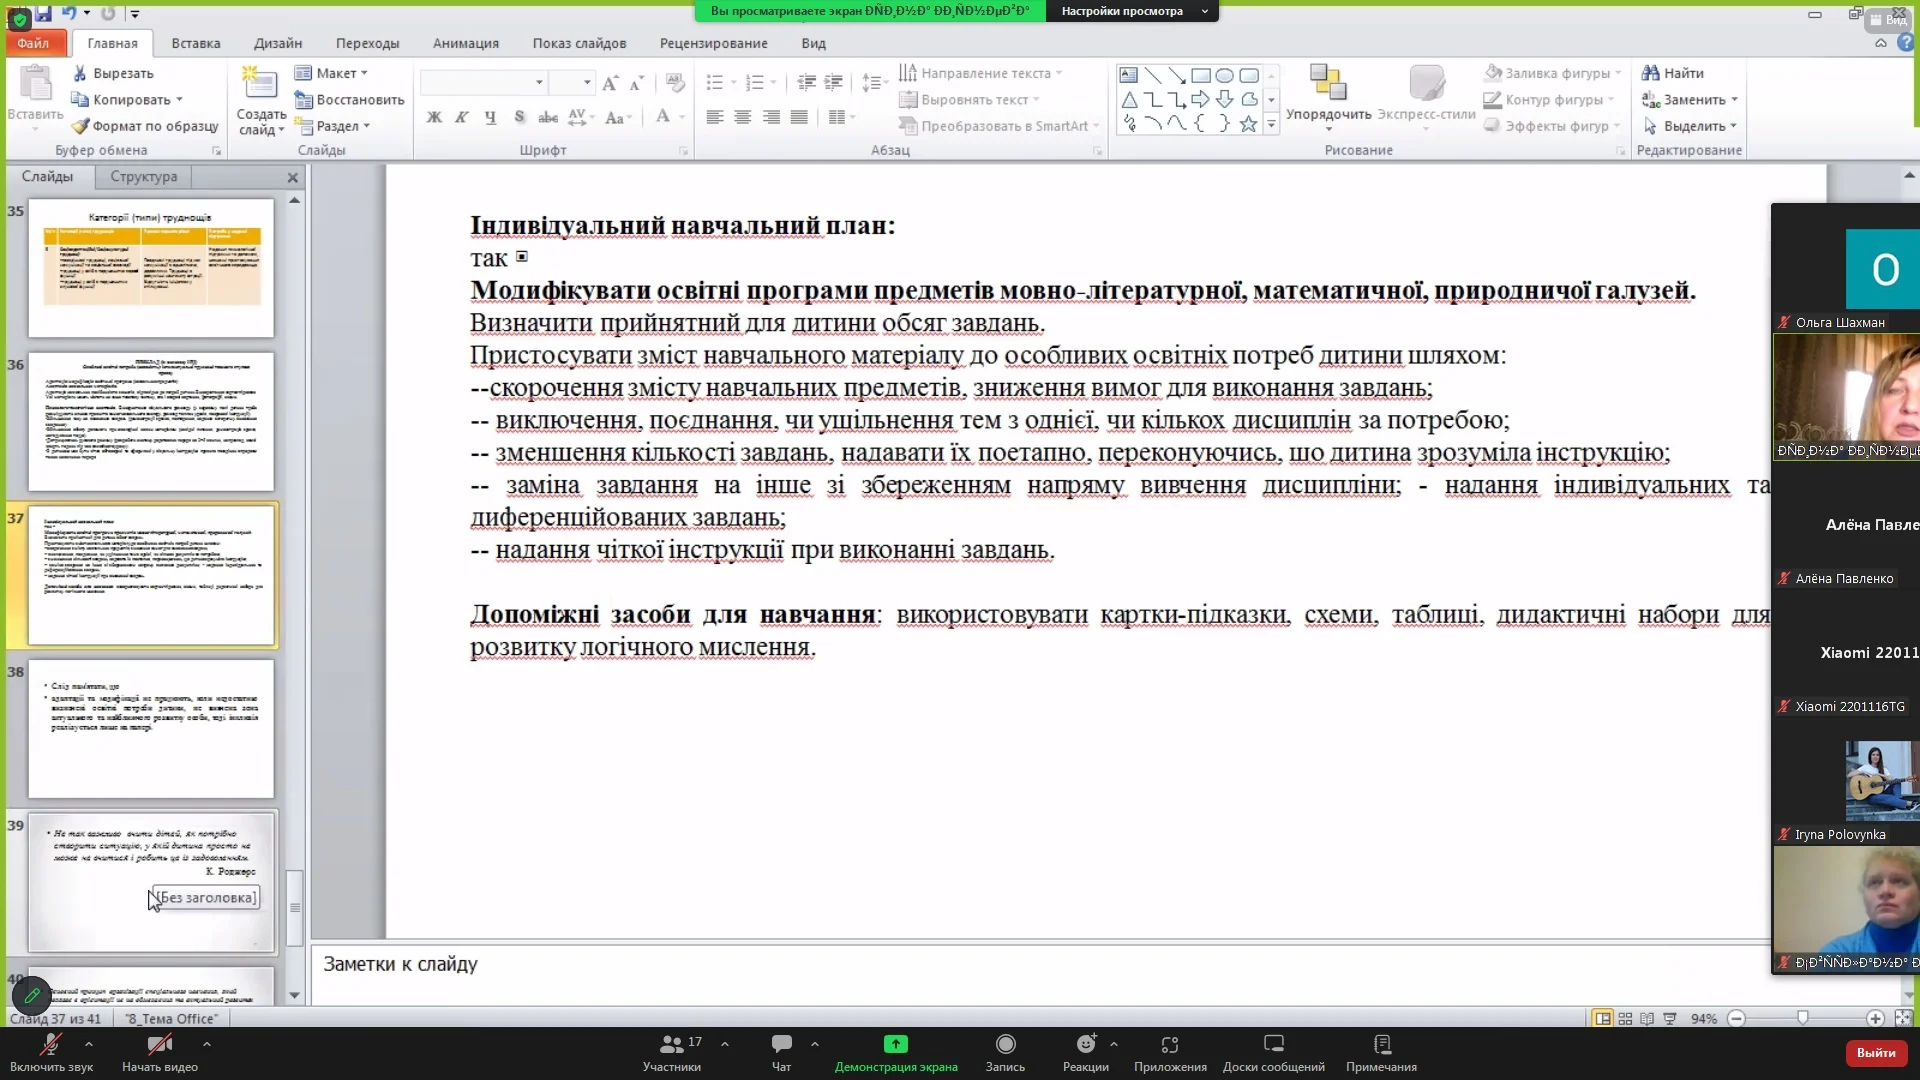Open the Вставка ribbon tab

195,43
